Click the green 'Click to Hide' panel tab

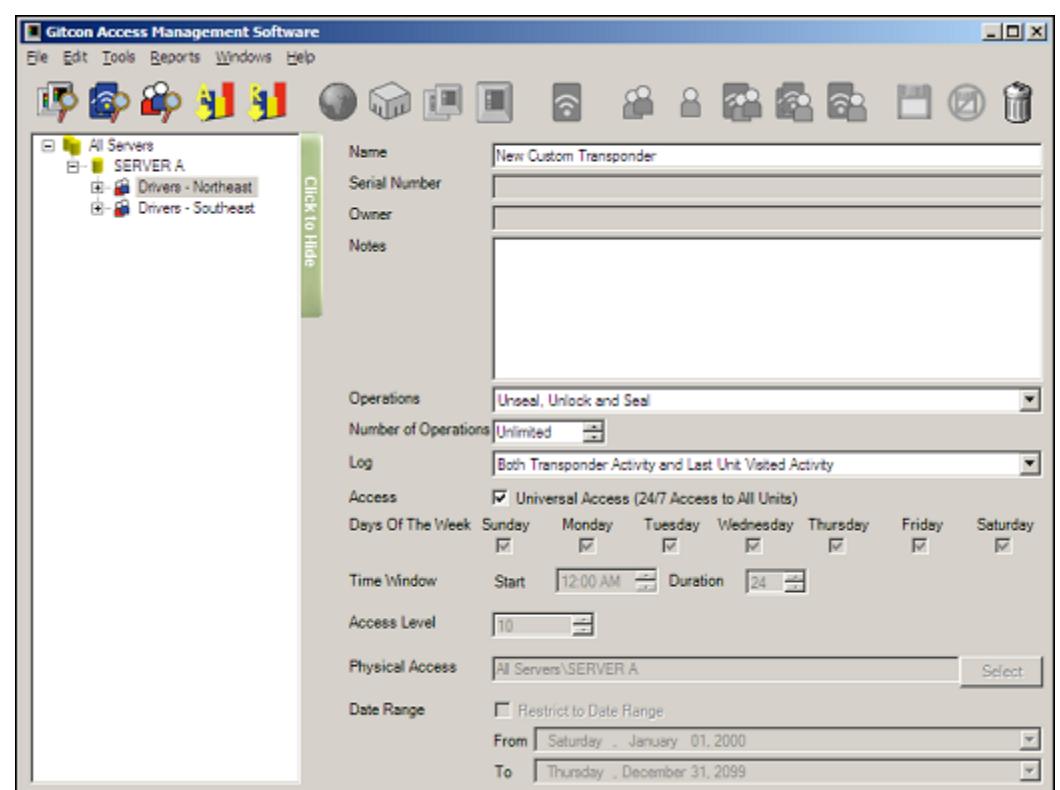pyautogui.click(x=311, y=225)
